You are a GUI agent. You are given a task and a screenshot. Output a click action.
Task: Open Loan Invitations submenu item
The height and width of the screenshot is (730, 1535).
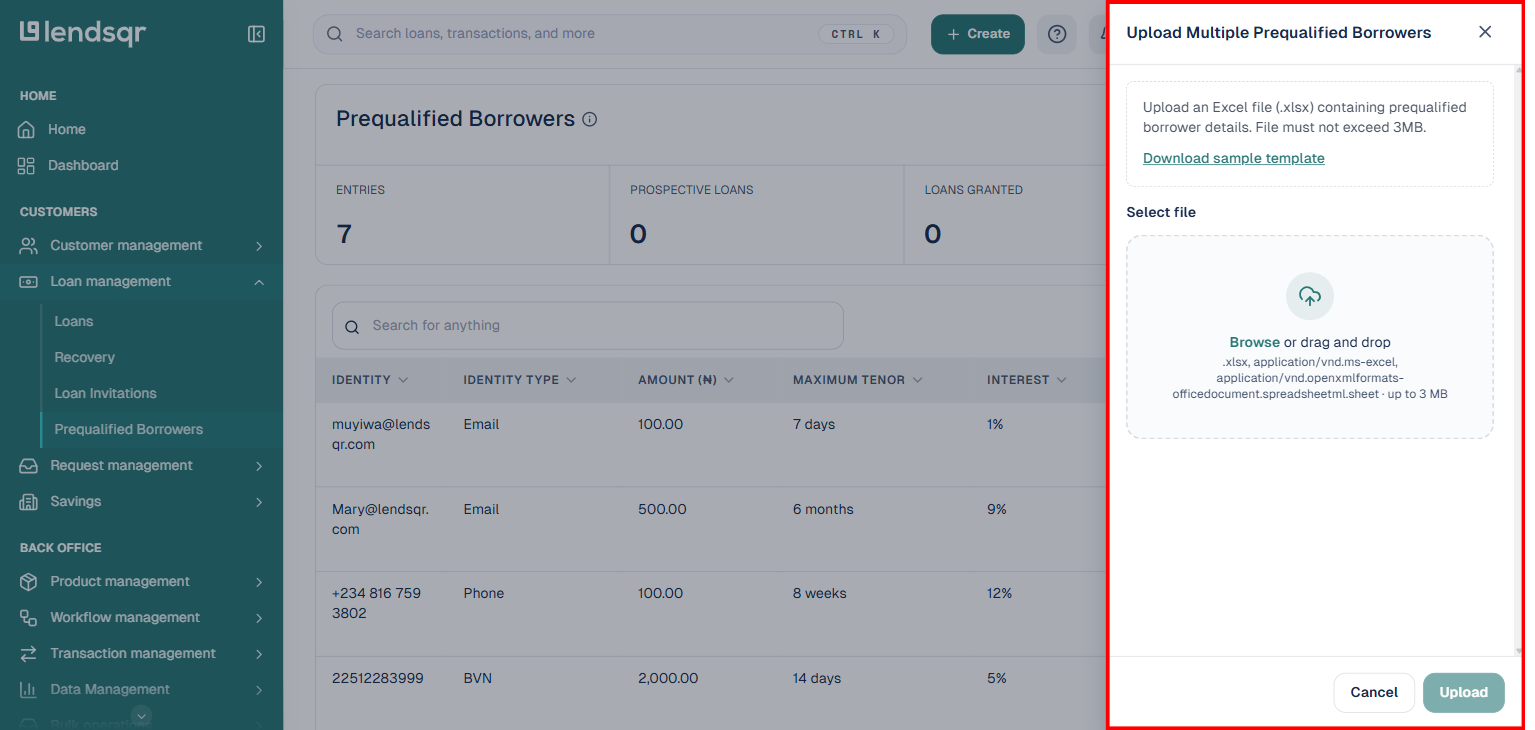(x=105, y=393)
